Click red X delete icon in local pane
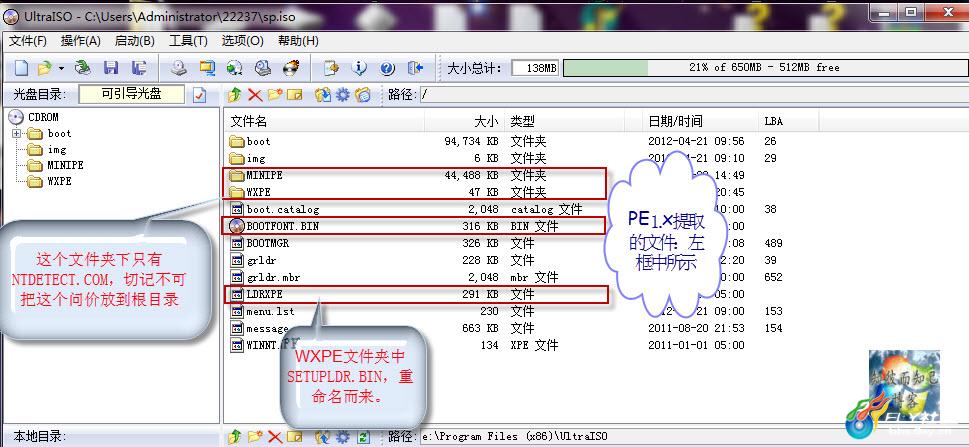 275,437
